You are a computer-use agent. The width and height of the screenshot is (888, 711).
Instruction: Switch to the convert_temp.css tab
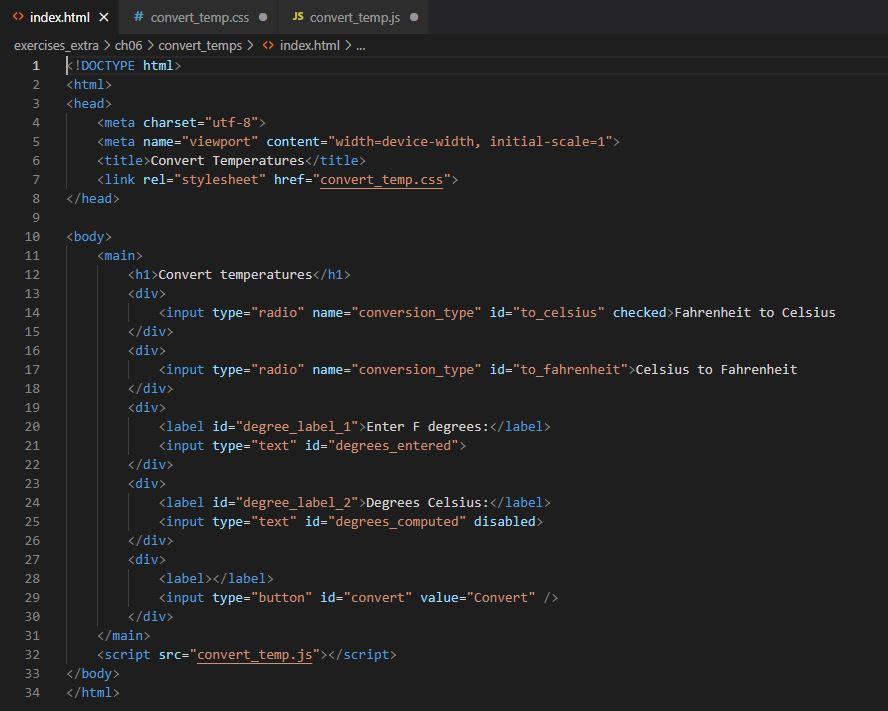pyautogui.click(x=195, y=17)
